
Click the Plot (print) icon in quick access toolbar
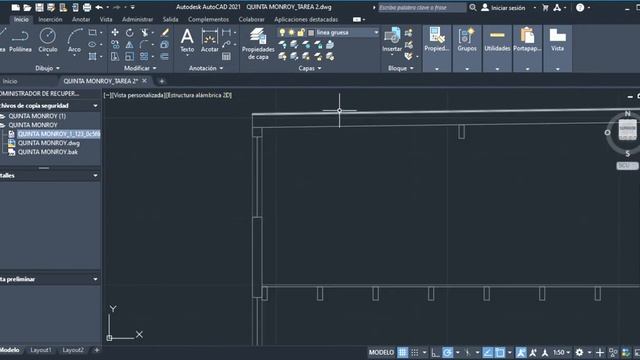point(87,7)
